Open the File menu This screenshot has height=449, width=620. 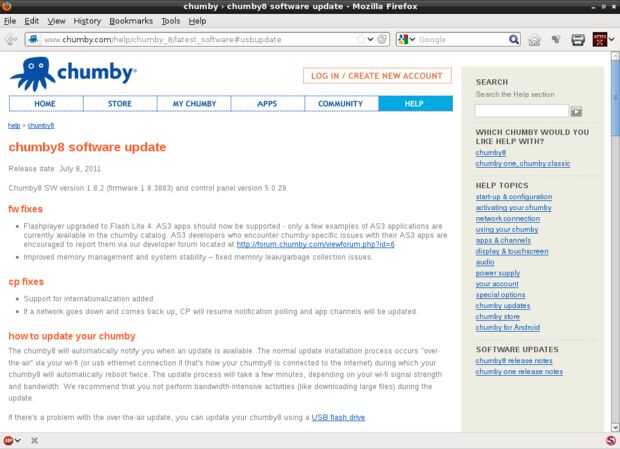(x=10, y=21)
